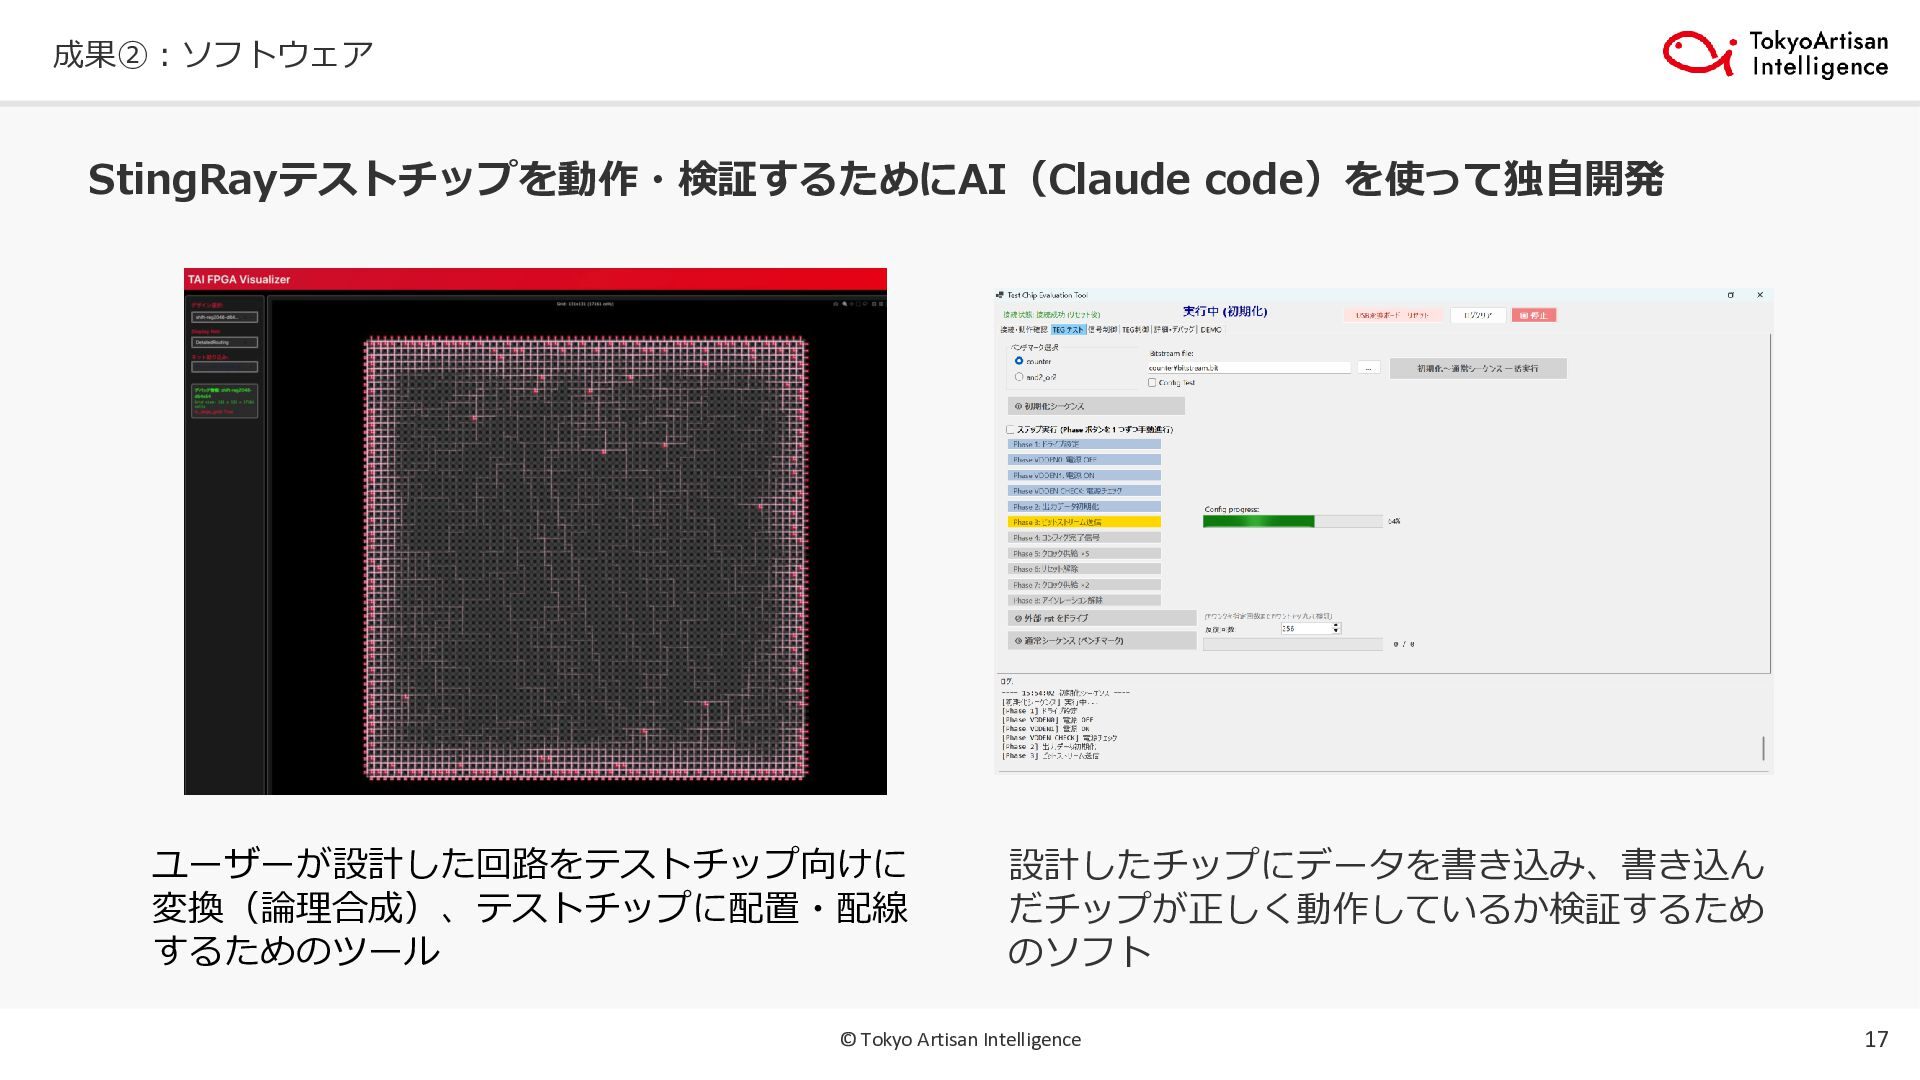Click the 初期化〜通常シーケンス 一括実行 button
This screenshot has width=1920, height=1080.
tap(1478, 368)
